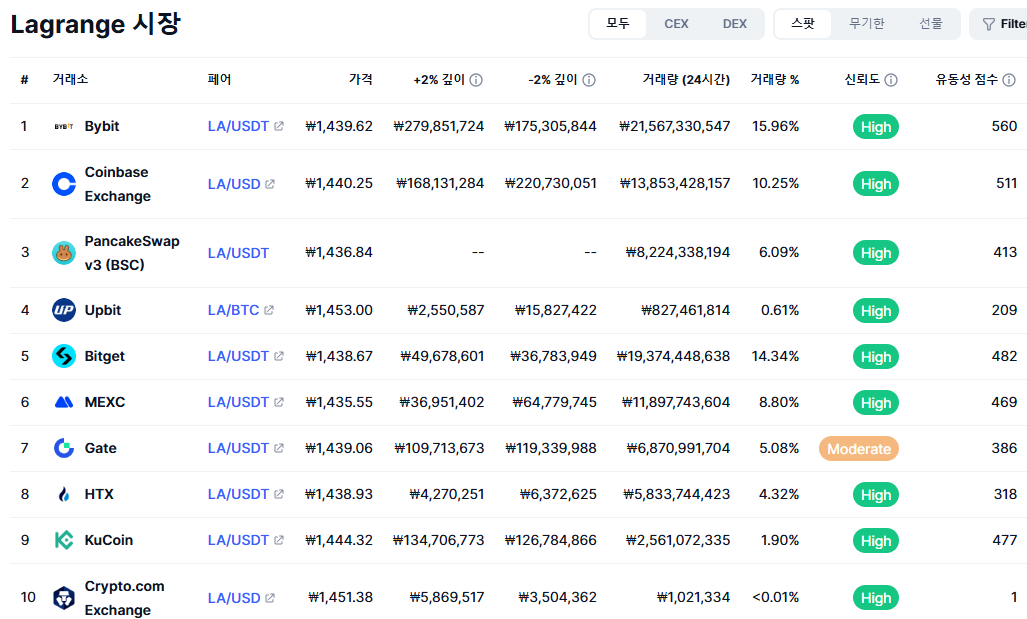Image resolution: width=1027 pixels, height=619 pixels.
Task: Click Coinbase liquidity score 511
Action: tap(1007, 183)
